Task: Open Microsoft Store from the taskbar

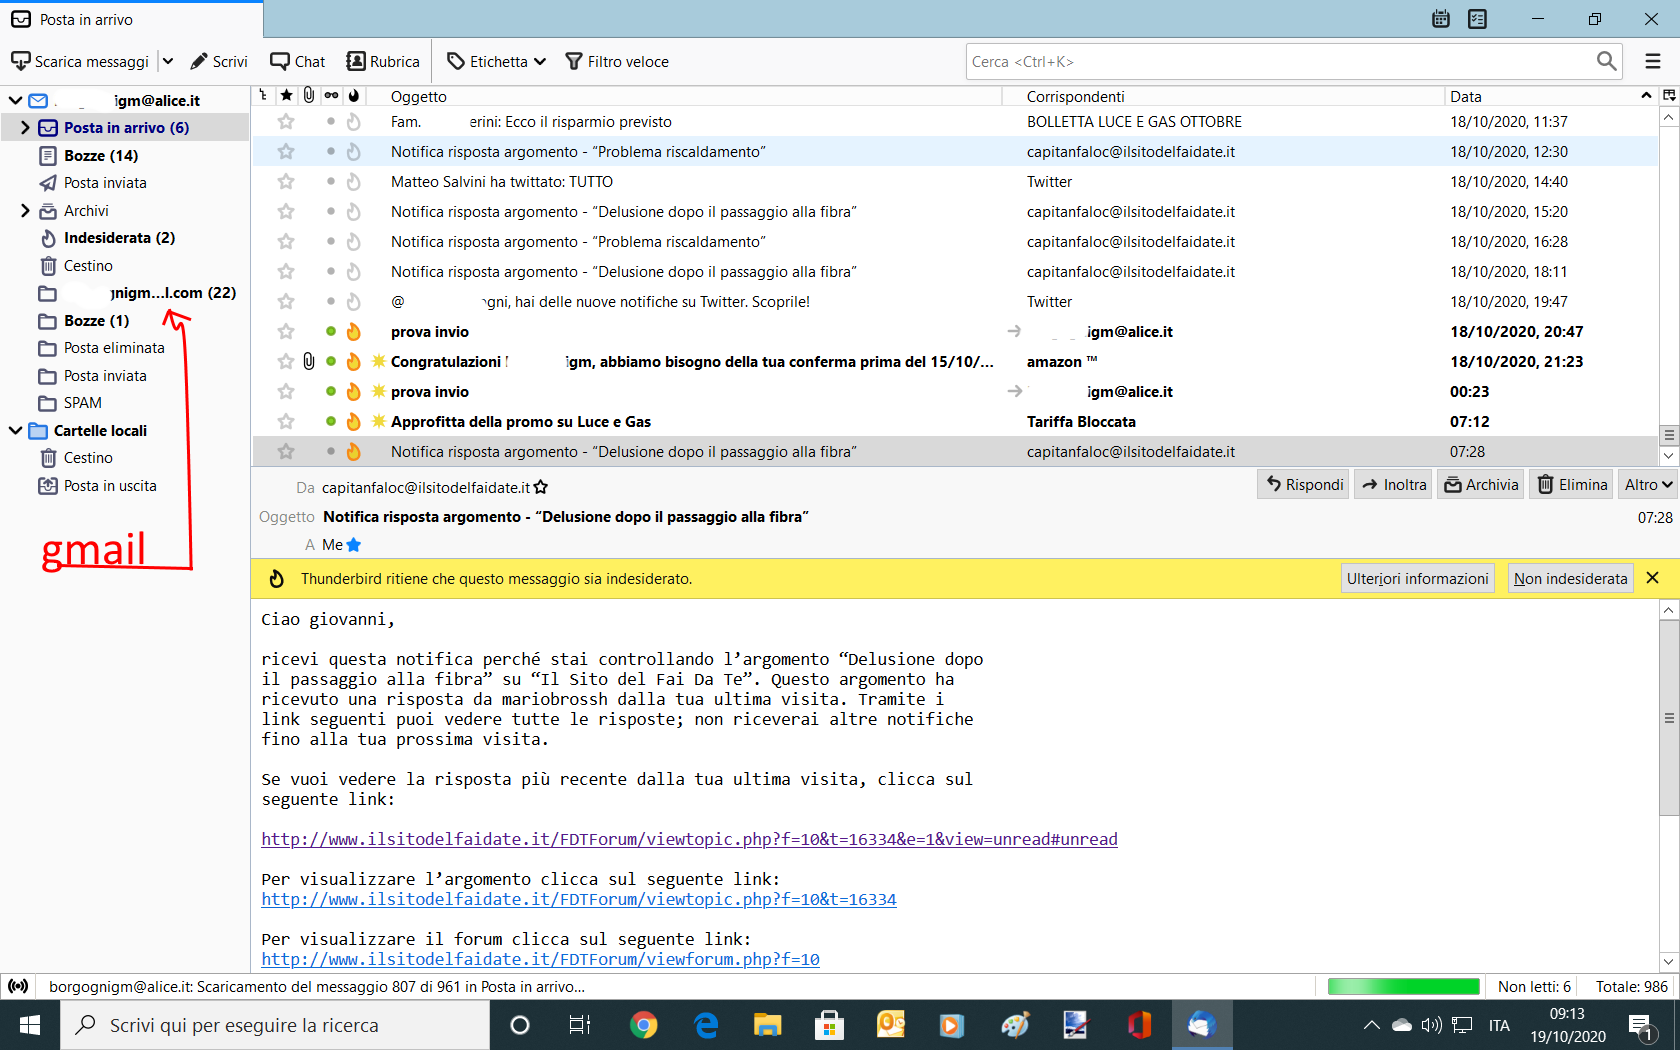Action: click(x=828, y=1025)
